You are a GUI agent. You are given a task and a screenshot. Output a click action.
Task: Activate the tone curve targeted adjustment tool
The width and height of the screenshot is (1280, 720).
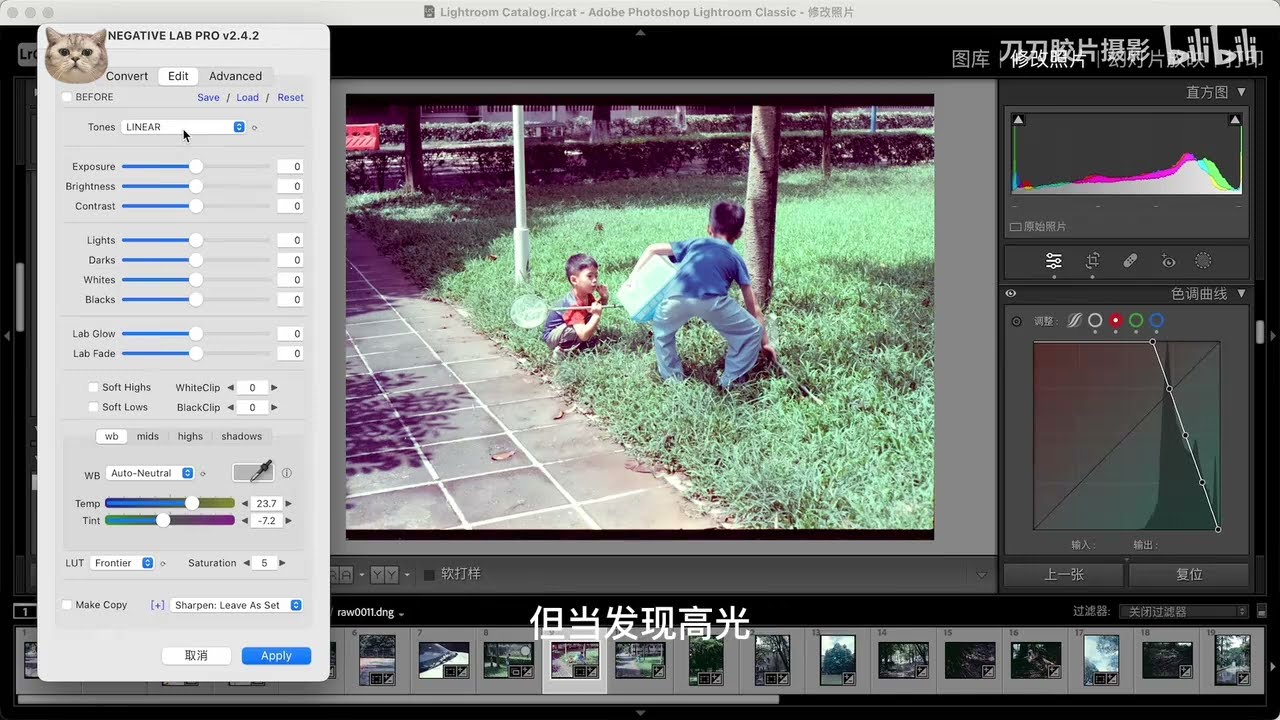(x=1016, y=321)
